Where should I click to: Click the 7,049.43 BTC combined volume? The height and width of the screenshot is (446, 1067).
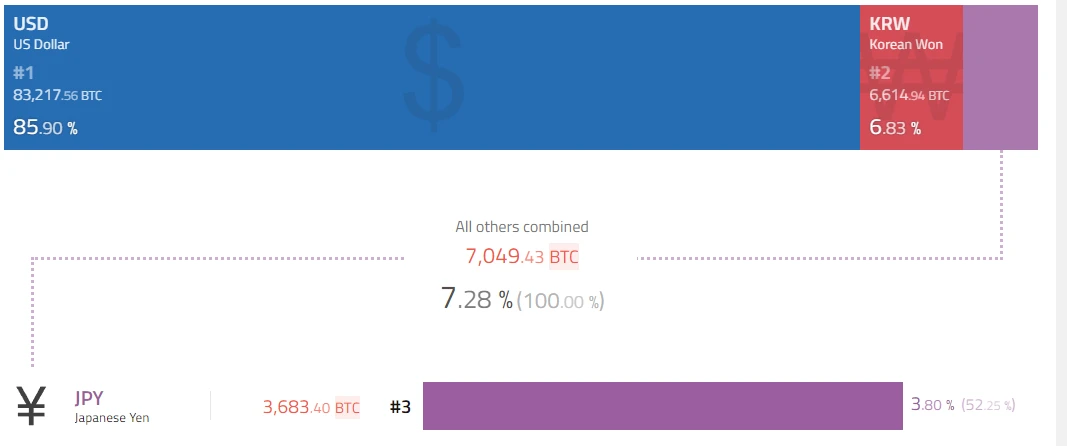[x=521, y=256]
